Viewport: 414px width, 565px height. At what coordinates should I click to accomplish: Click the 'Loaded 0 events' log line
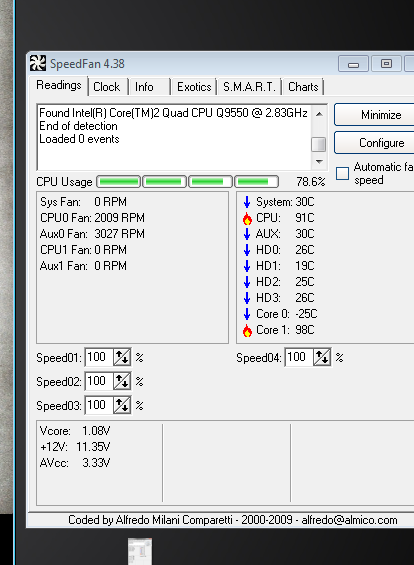[x=79, y=139]
